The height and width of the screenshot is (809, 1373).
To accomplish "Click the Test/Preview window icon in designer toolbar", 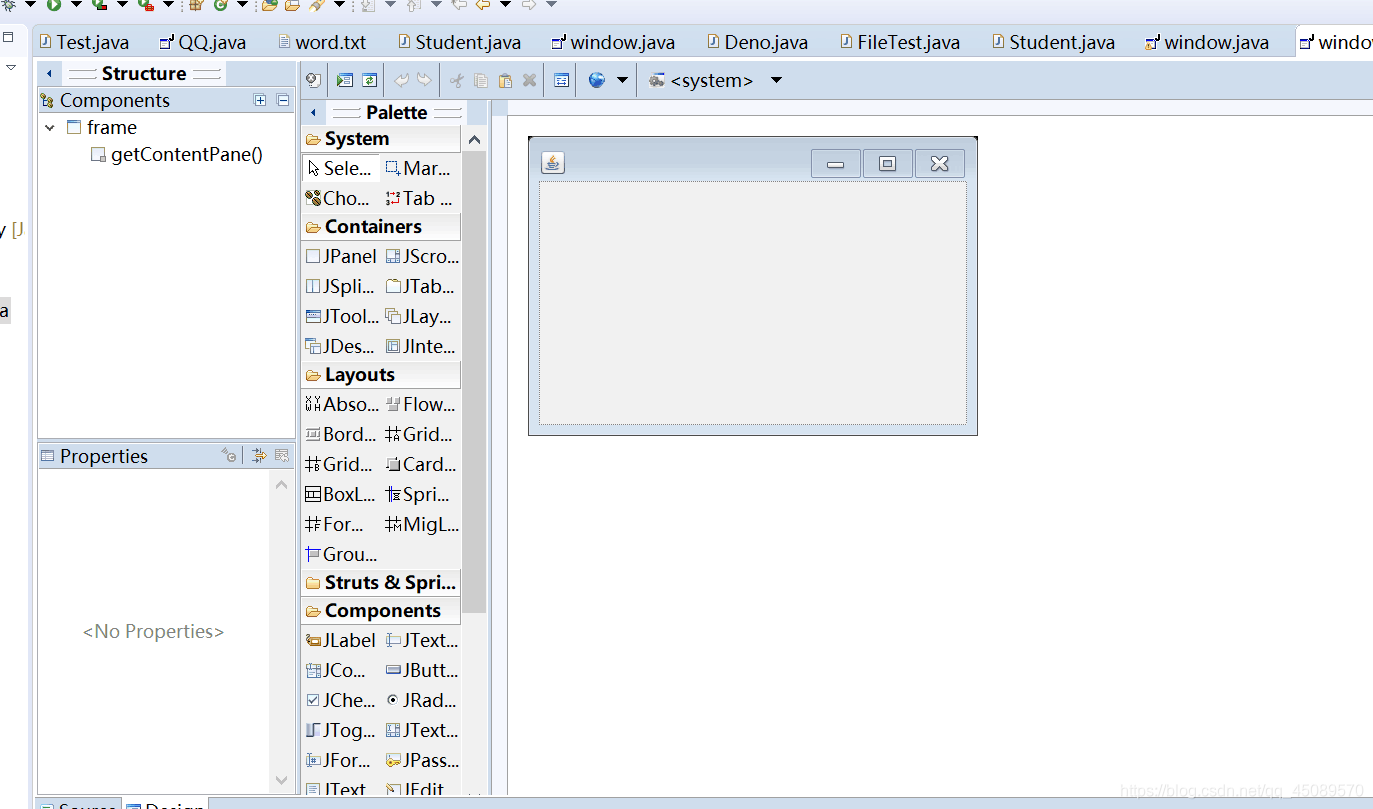I will click(344, 80).
